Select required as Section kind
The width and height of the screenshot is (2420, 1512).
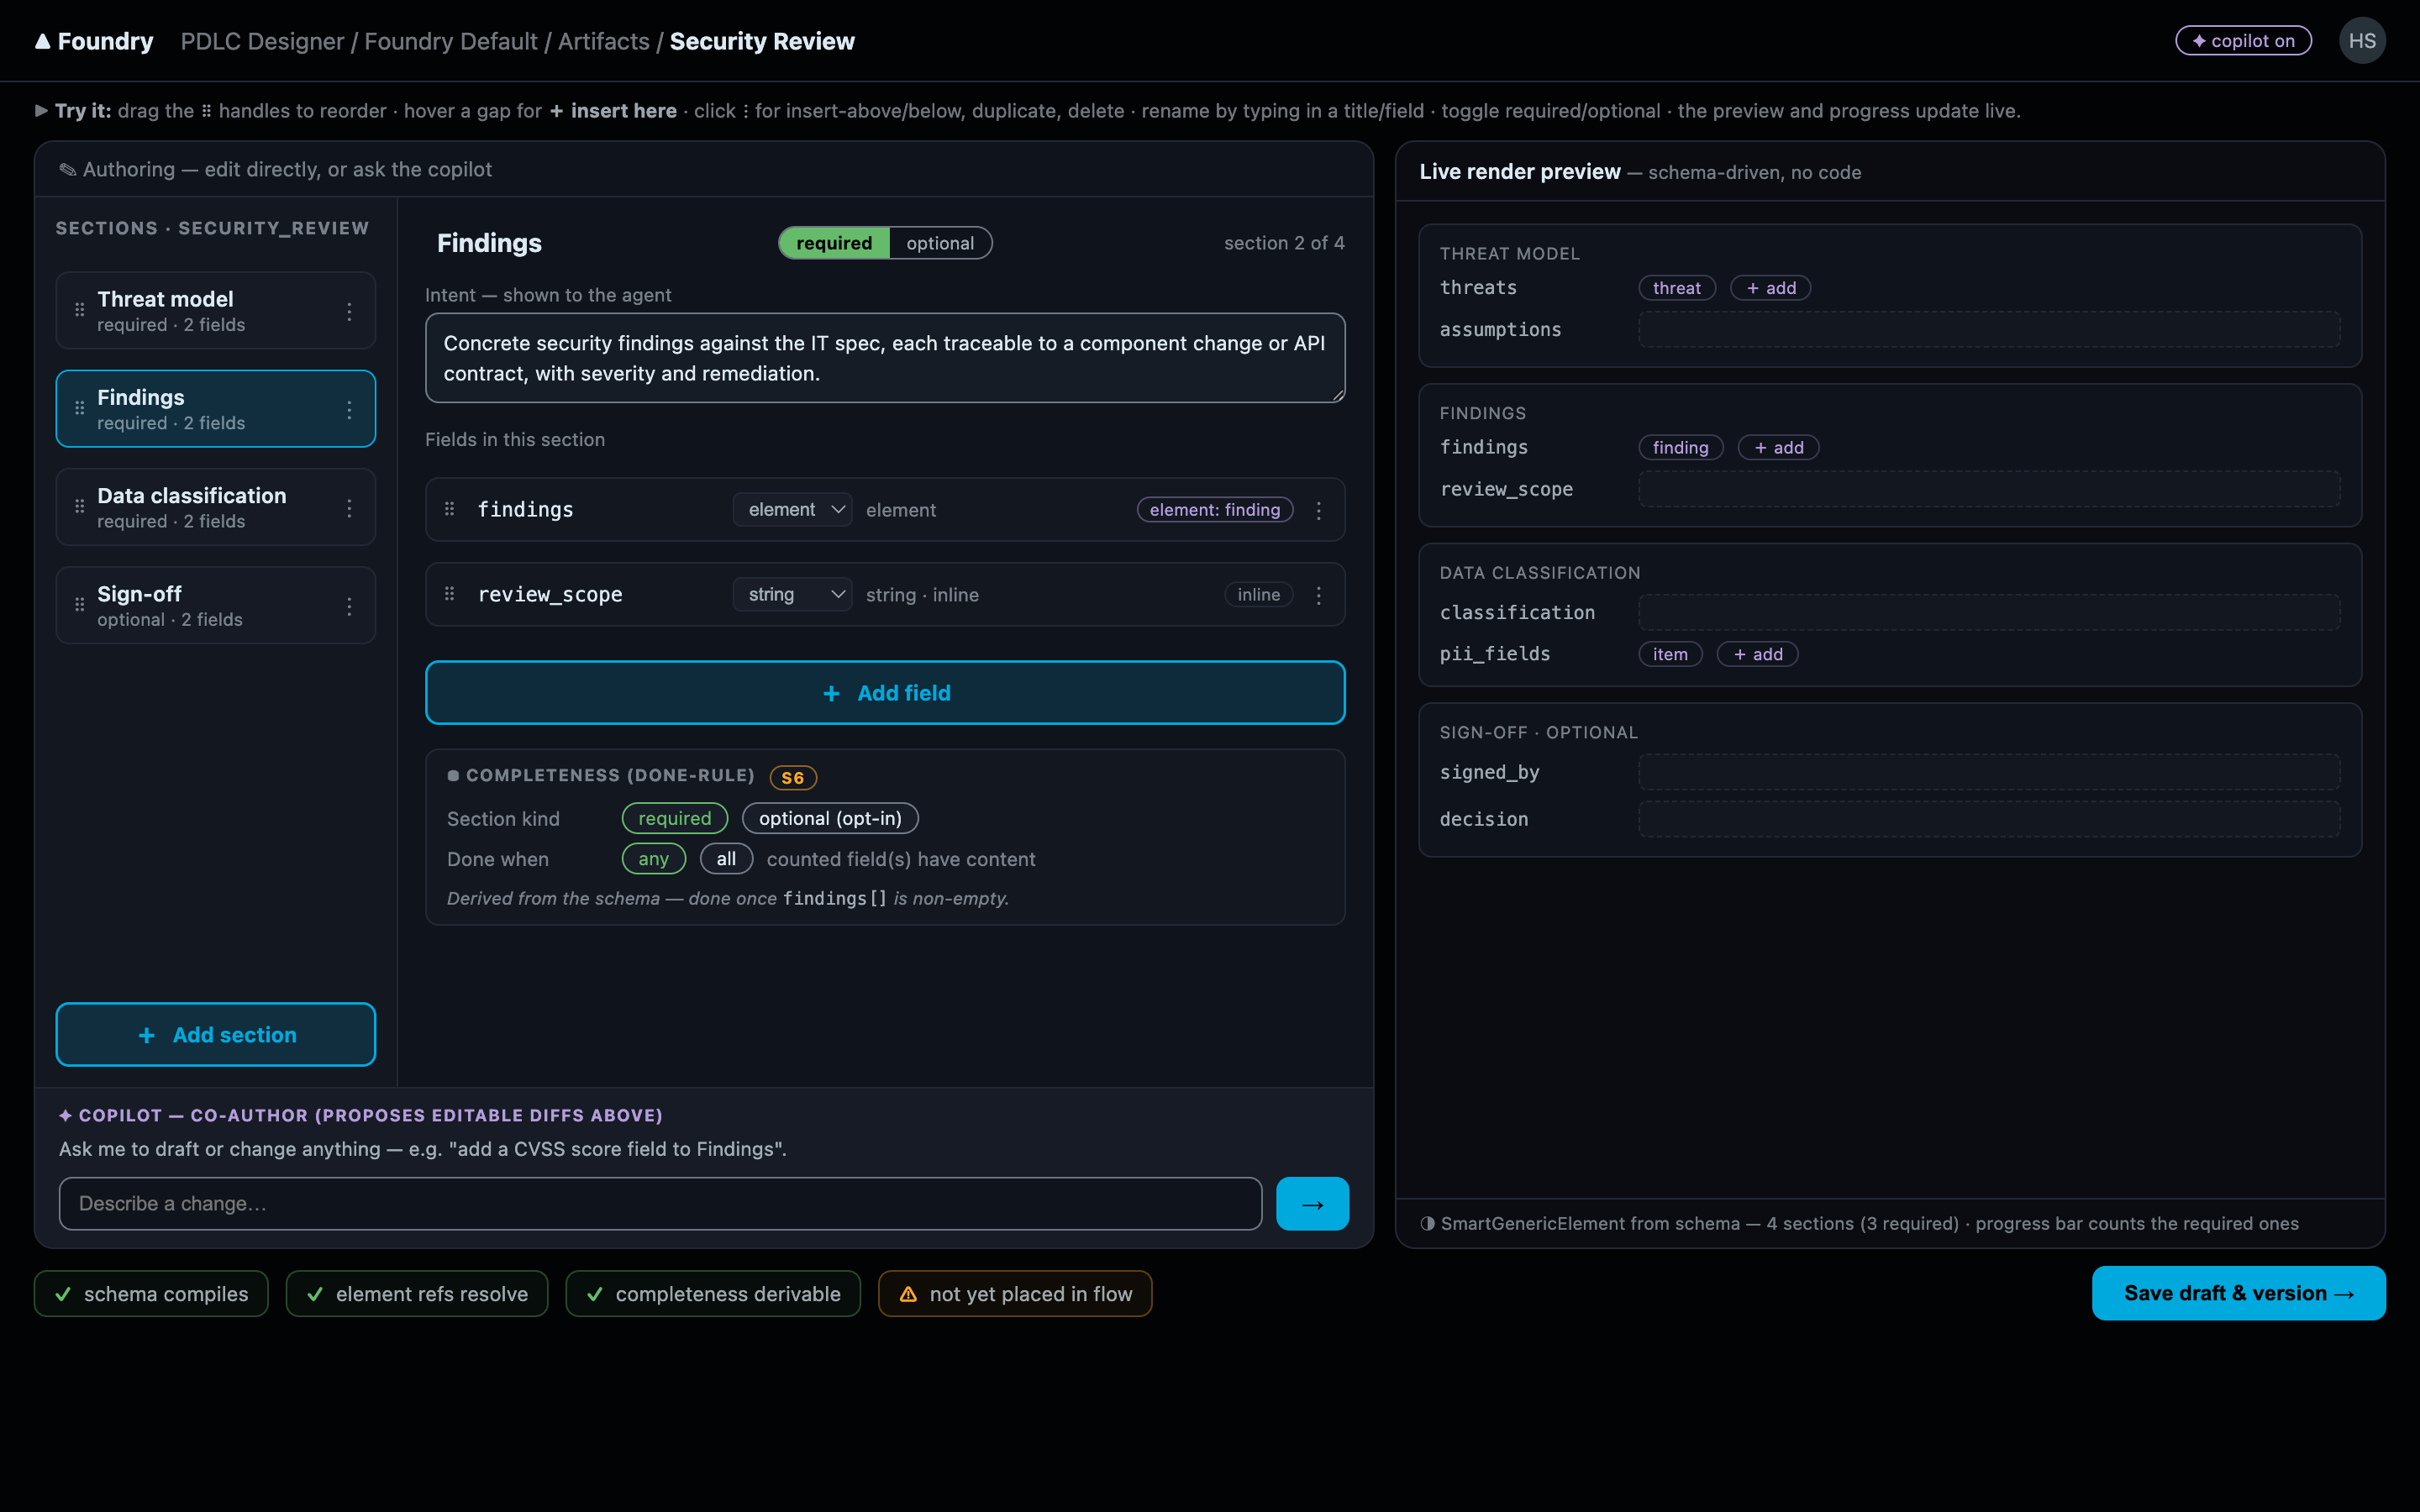pyautogui.click(x=675, y=818)
